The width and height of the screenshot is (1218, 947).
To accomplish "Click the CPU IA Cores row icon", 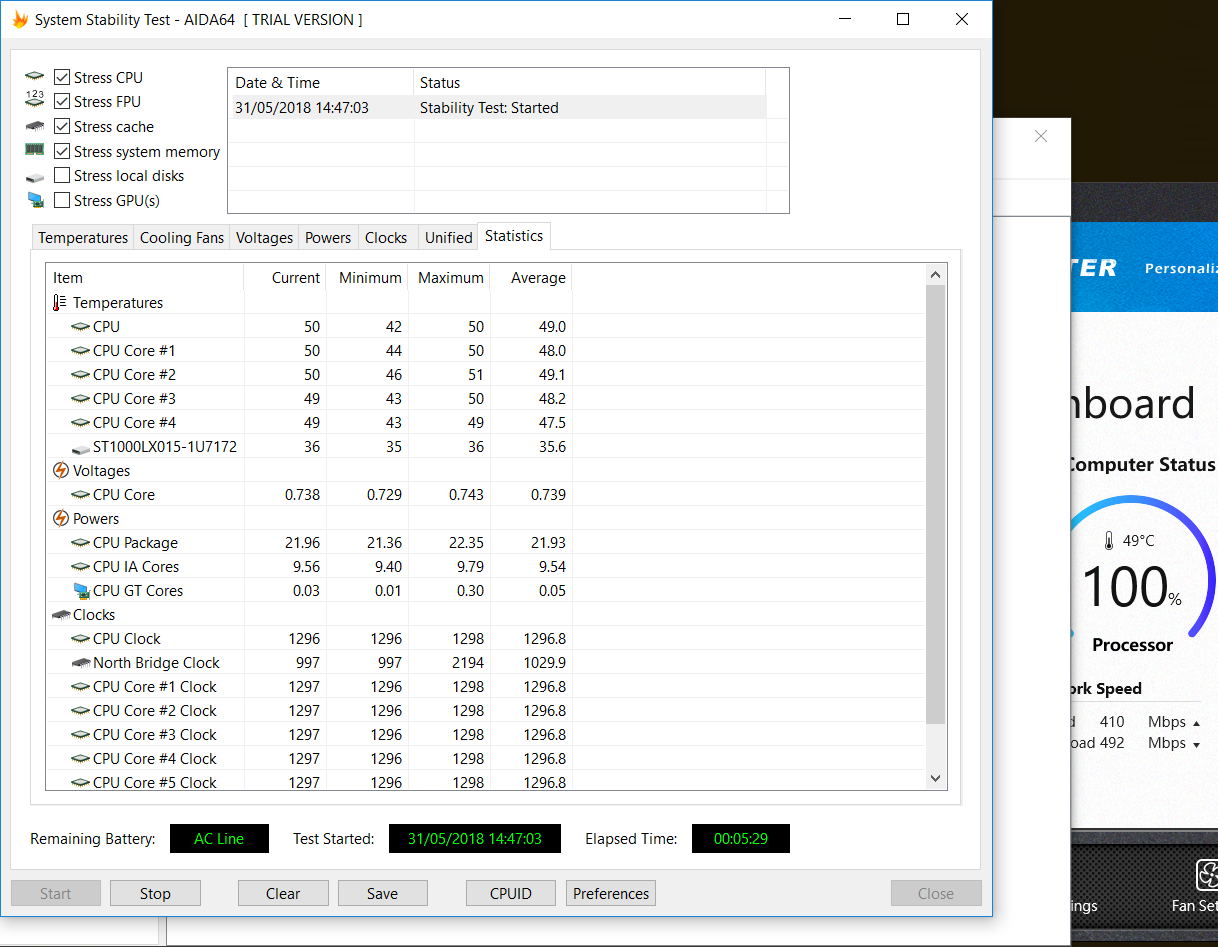I will tap(81, 567).
